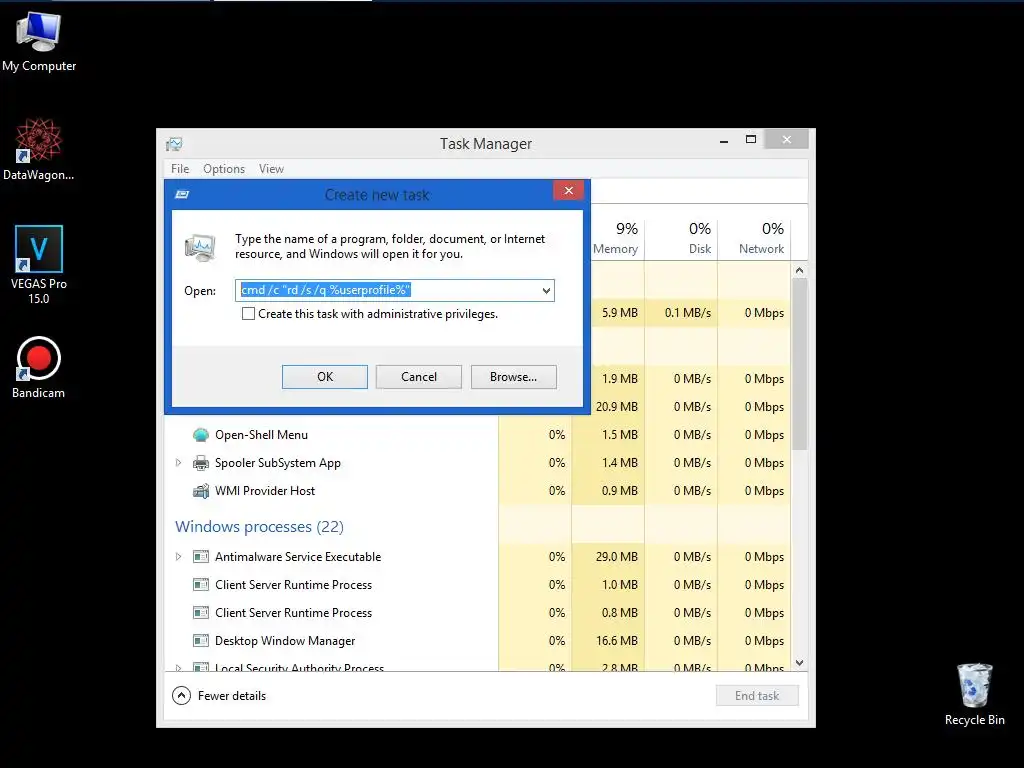This screenshot has width=1024, height=768.
Task: Select the DataWagon desktop shortcut
Action: pyautogui.click(x=39, y=149)
